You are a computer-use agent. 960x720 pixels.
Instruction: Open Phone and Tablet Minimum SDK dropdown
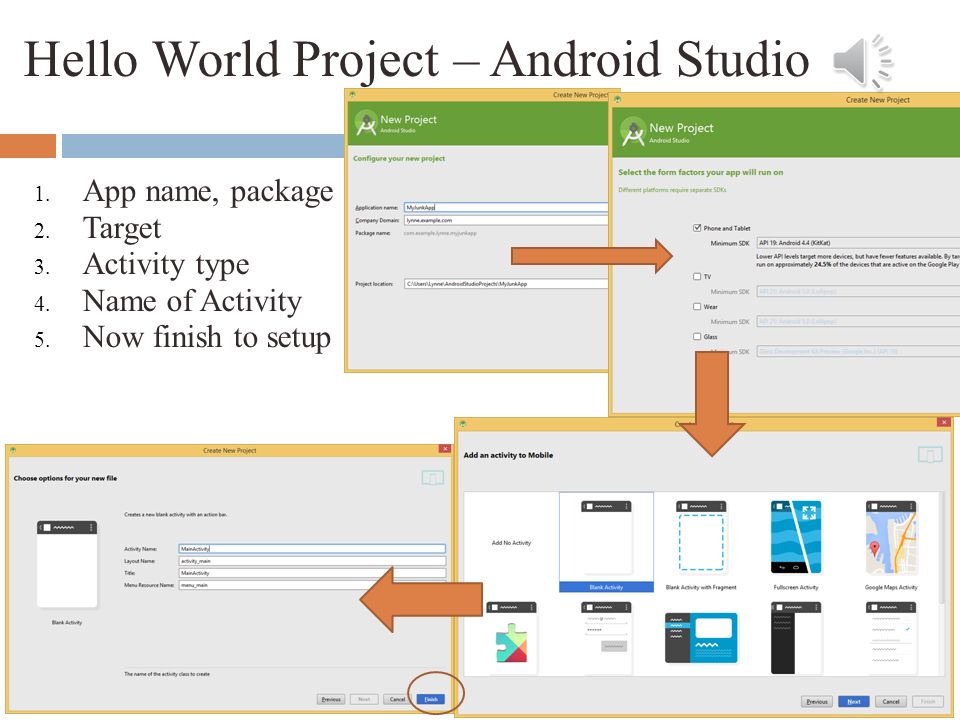(x=858, y=243)
